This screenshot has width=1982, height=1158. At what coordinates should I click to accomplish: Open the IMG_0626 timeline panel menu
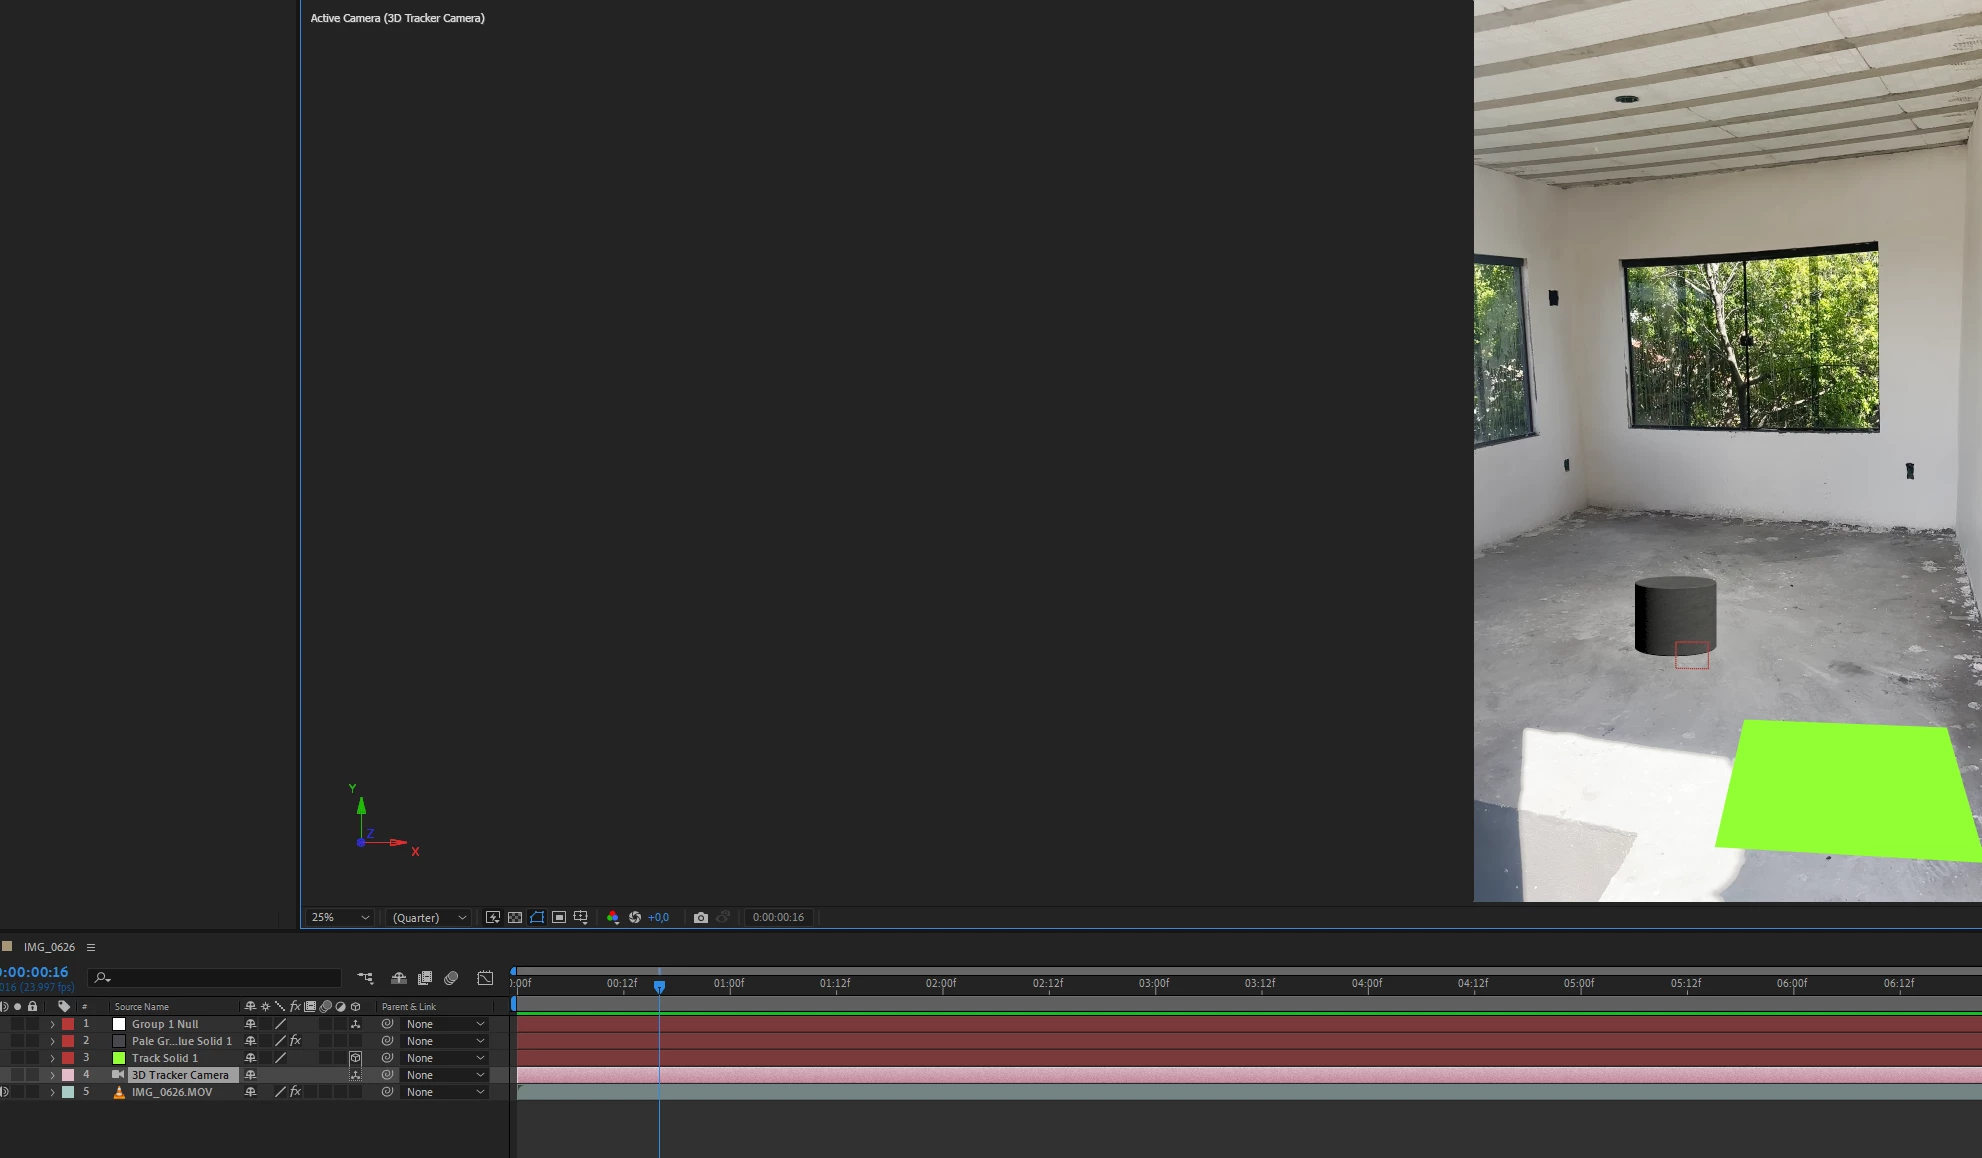point(91,947)
